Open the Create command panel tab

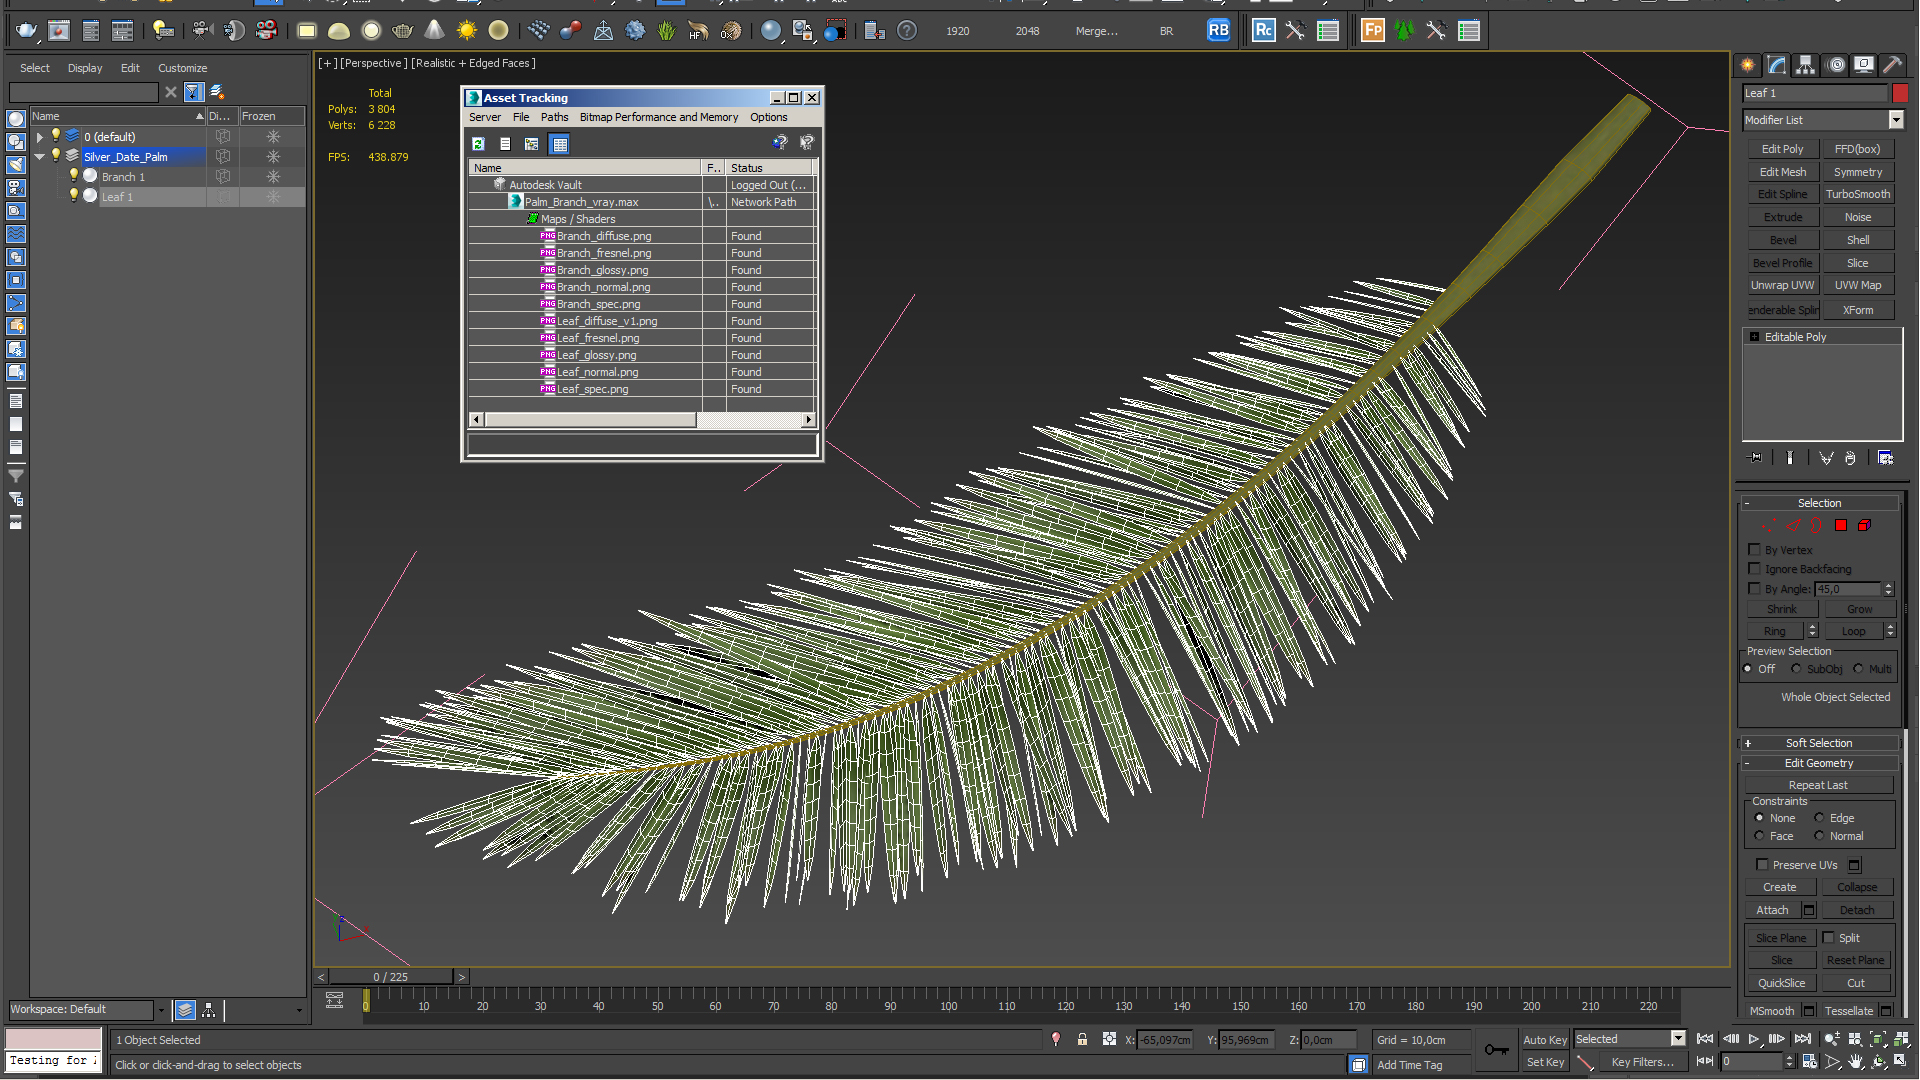[x=1748, y=65]
